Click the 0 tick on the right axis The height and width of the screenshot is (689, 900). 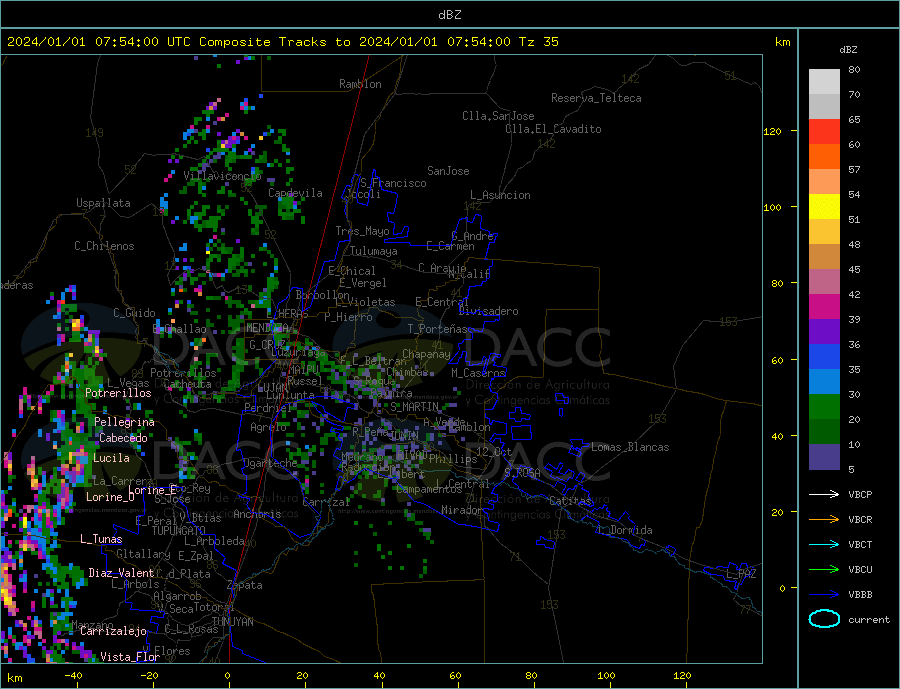[782, 588]
